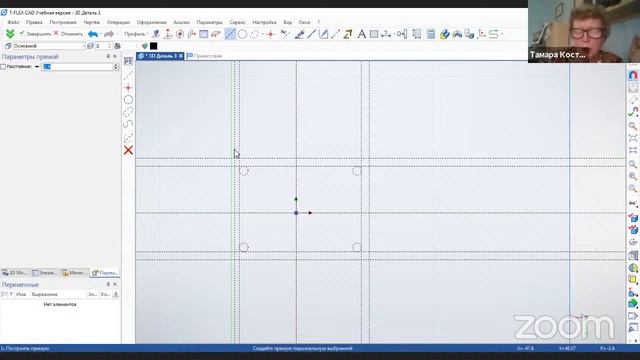
Task: Click the green S-shaped icon in toolbar
Action: click(x=494, y=34)
